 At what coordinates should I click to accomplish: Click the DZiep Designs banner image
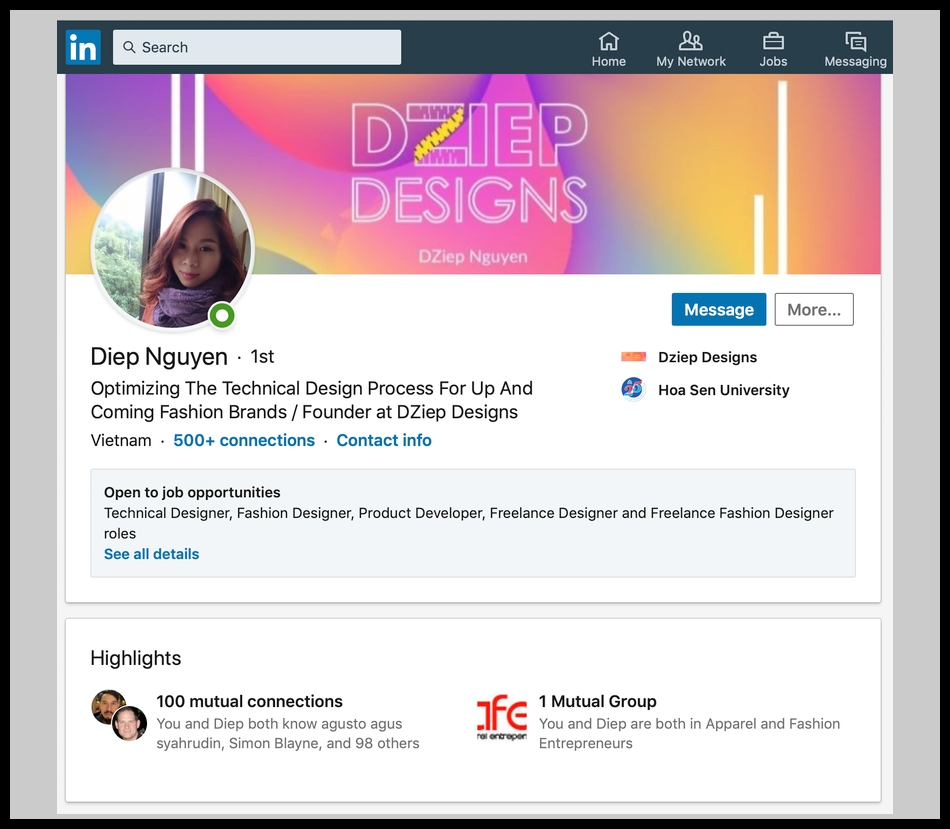click(473, 174)
